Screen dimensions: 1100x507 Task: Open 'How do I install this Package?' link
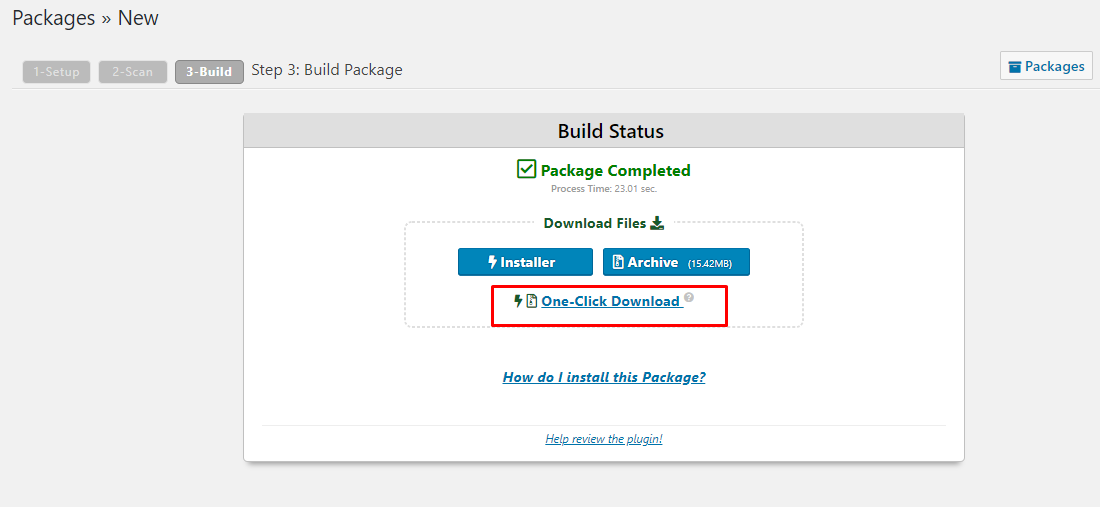(604, 377)
